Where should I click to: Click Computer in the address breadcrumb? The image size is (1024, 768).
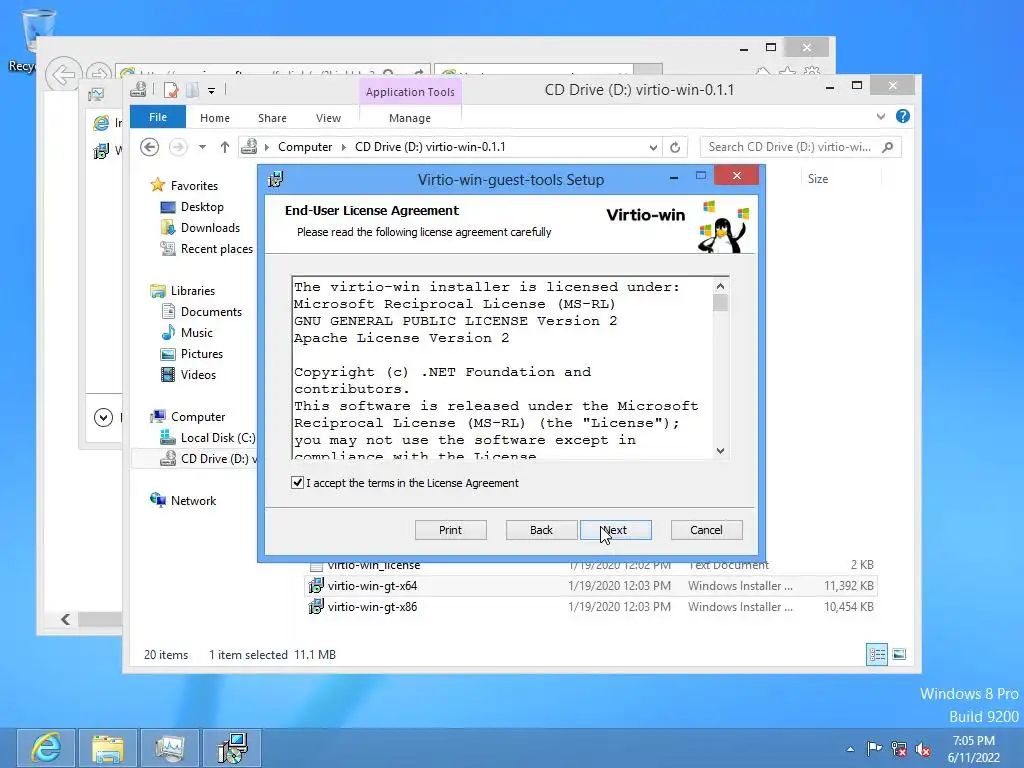[305, 147]
